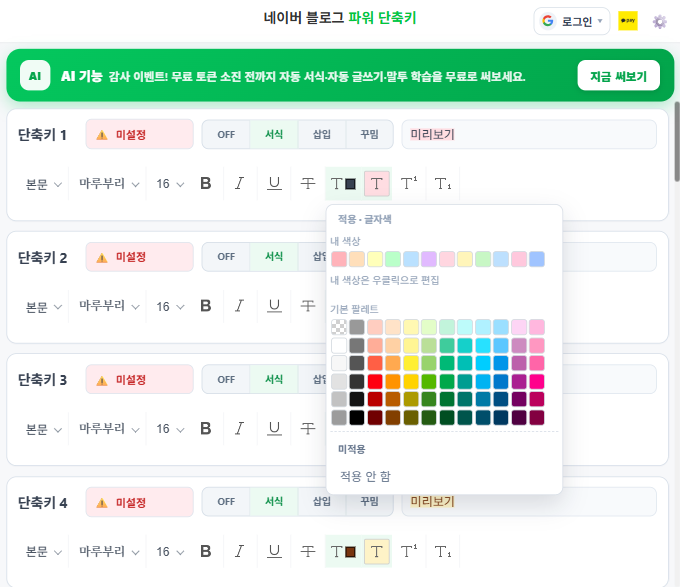Select 서식 tab in 단축키 1
The height and width of the screenshot is (587, 680).
pos(274,134)
